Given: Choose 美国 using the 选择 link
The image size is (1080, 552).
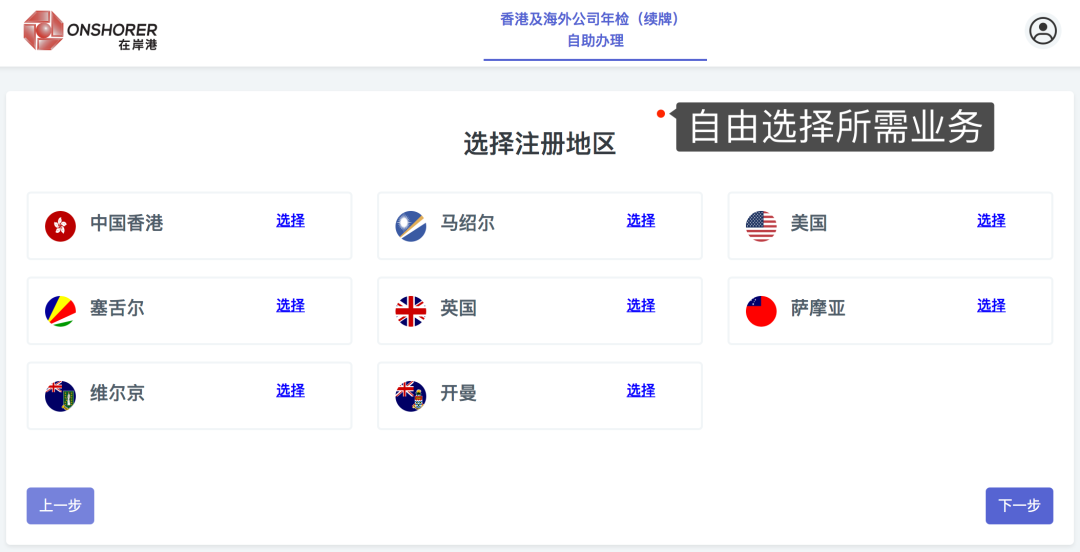Looking at the screenshot, I should click(x=991, y=221).
